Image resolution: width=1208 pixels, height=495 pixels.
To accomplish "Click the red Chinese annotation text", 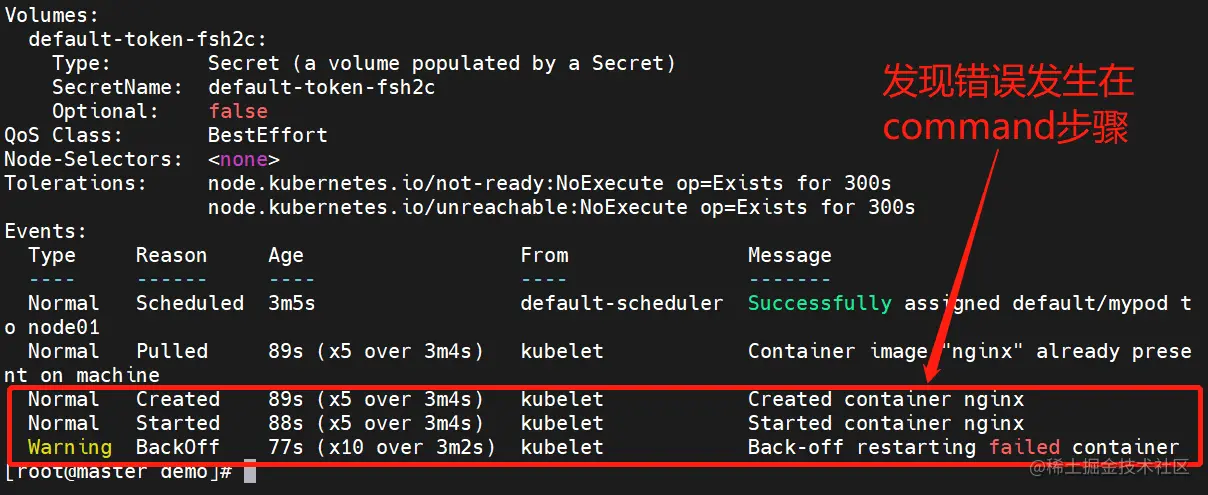I will [1006, 104].
